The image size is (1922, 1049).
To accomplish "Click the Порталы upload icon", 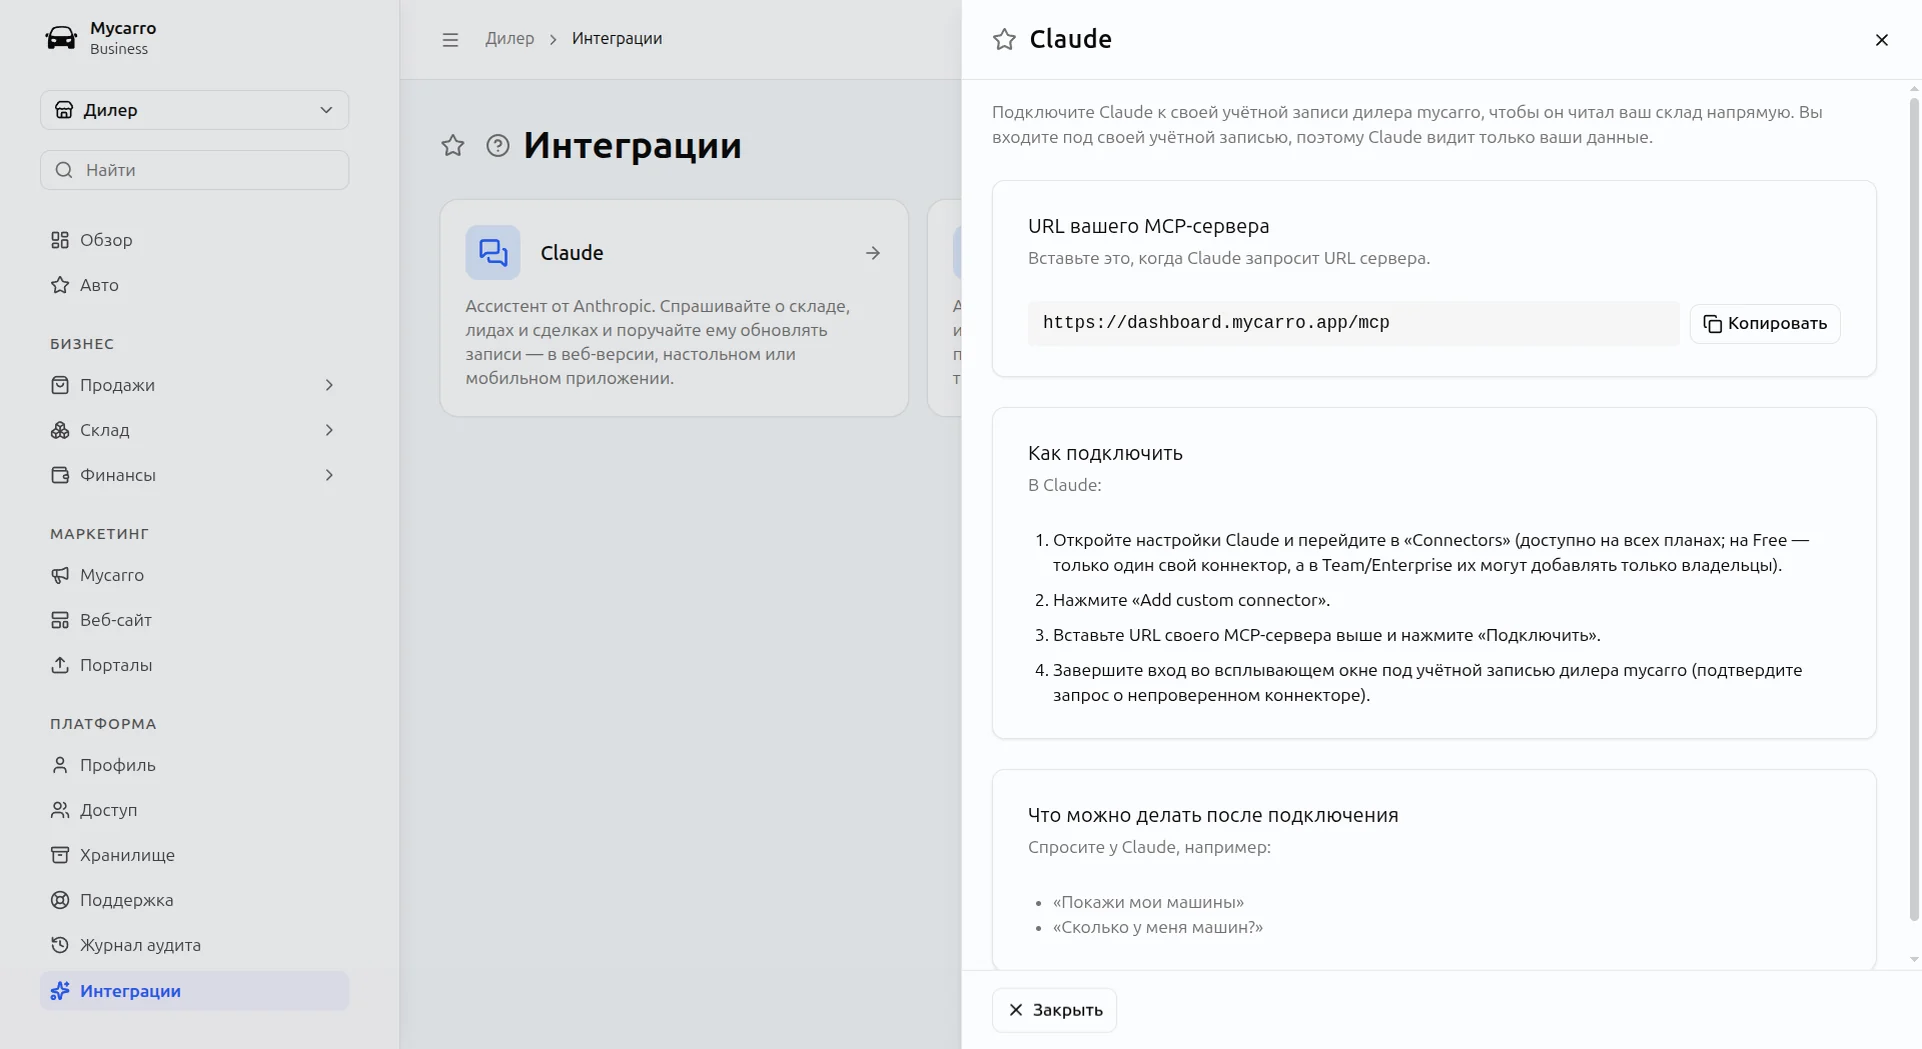I will pos(60,665).
